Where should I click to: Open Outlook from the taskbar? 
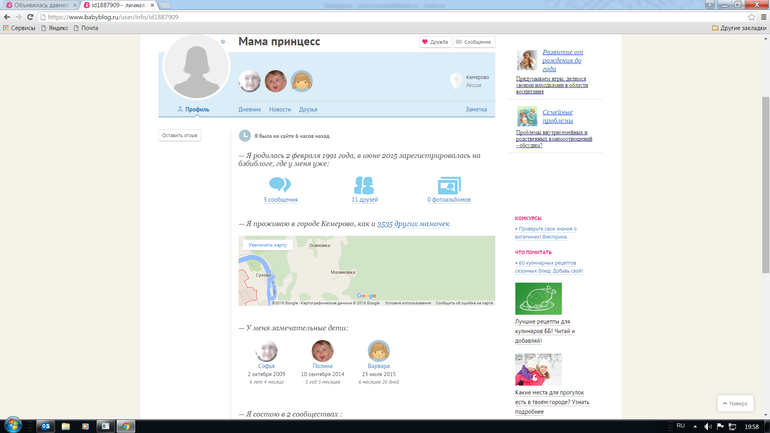click(45, 426)
